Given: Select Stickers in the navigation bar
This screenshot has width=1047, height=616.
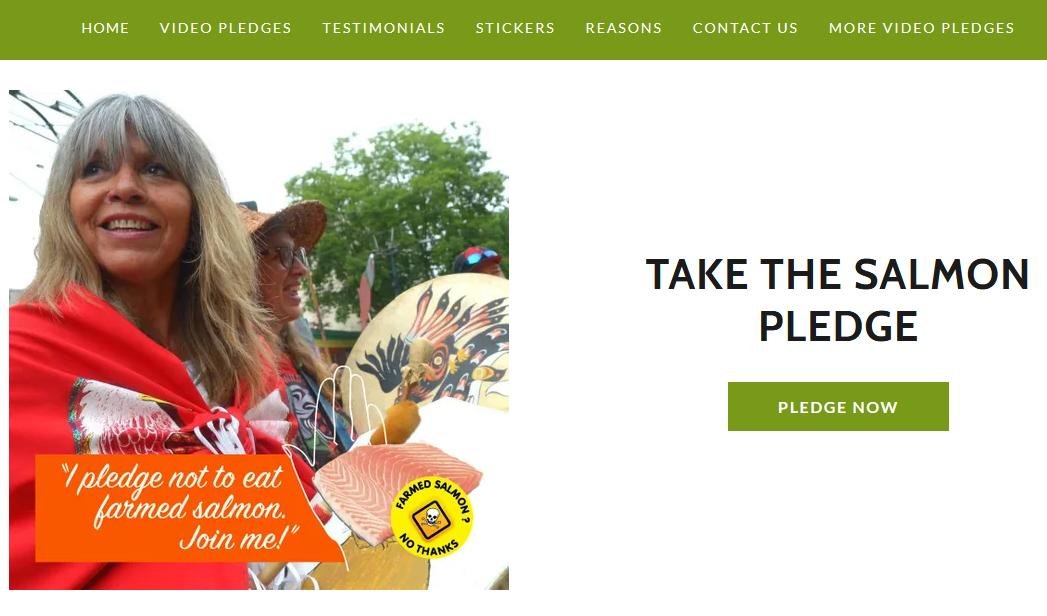Looking at the screenshot, I should 515,28.
